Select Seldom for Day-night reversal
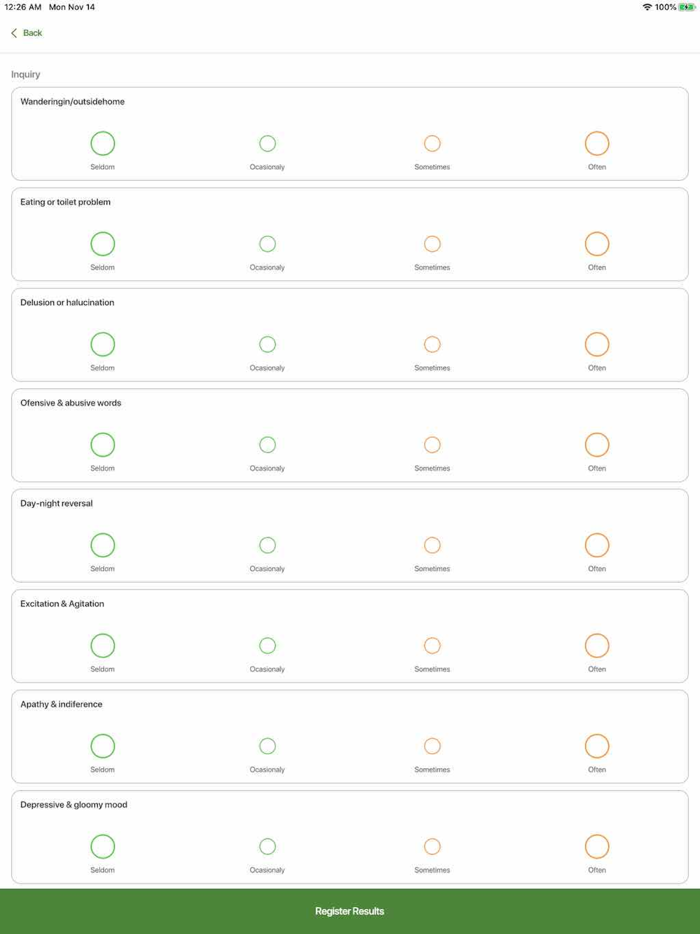700x934 pixels. [x=103, y=545]
